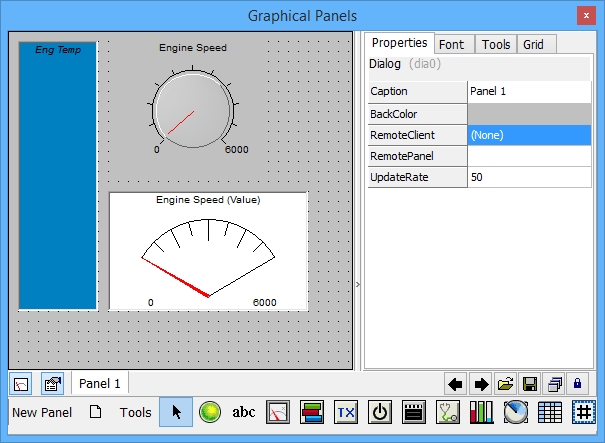
Task: Add a table grid control
Action: tap(550, 412)
